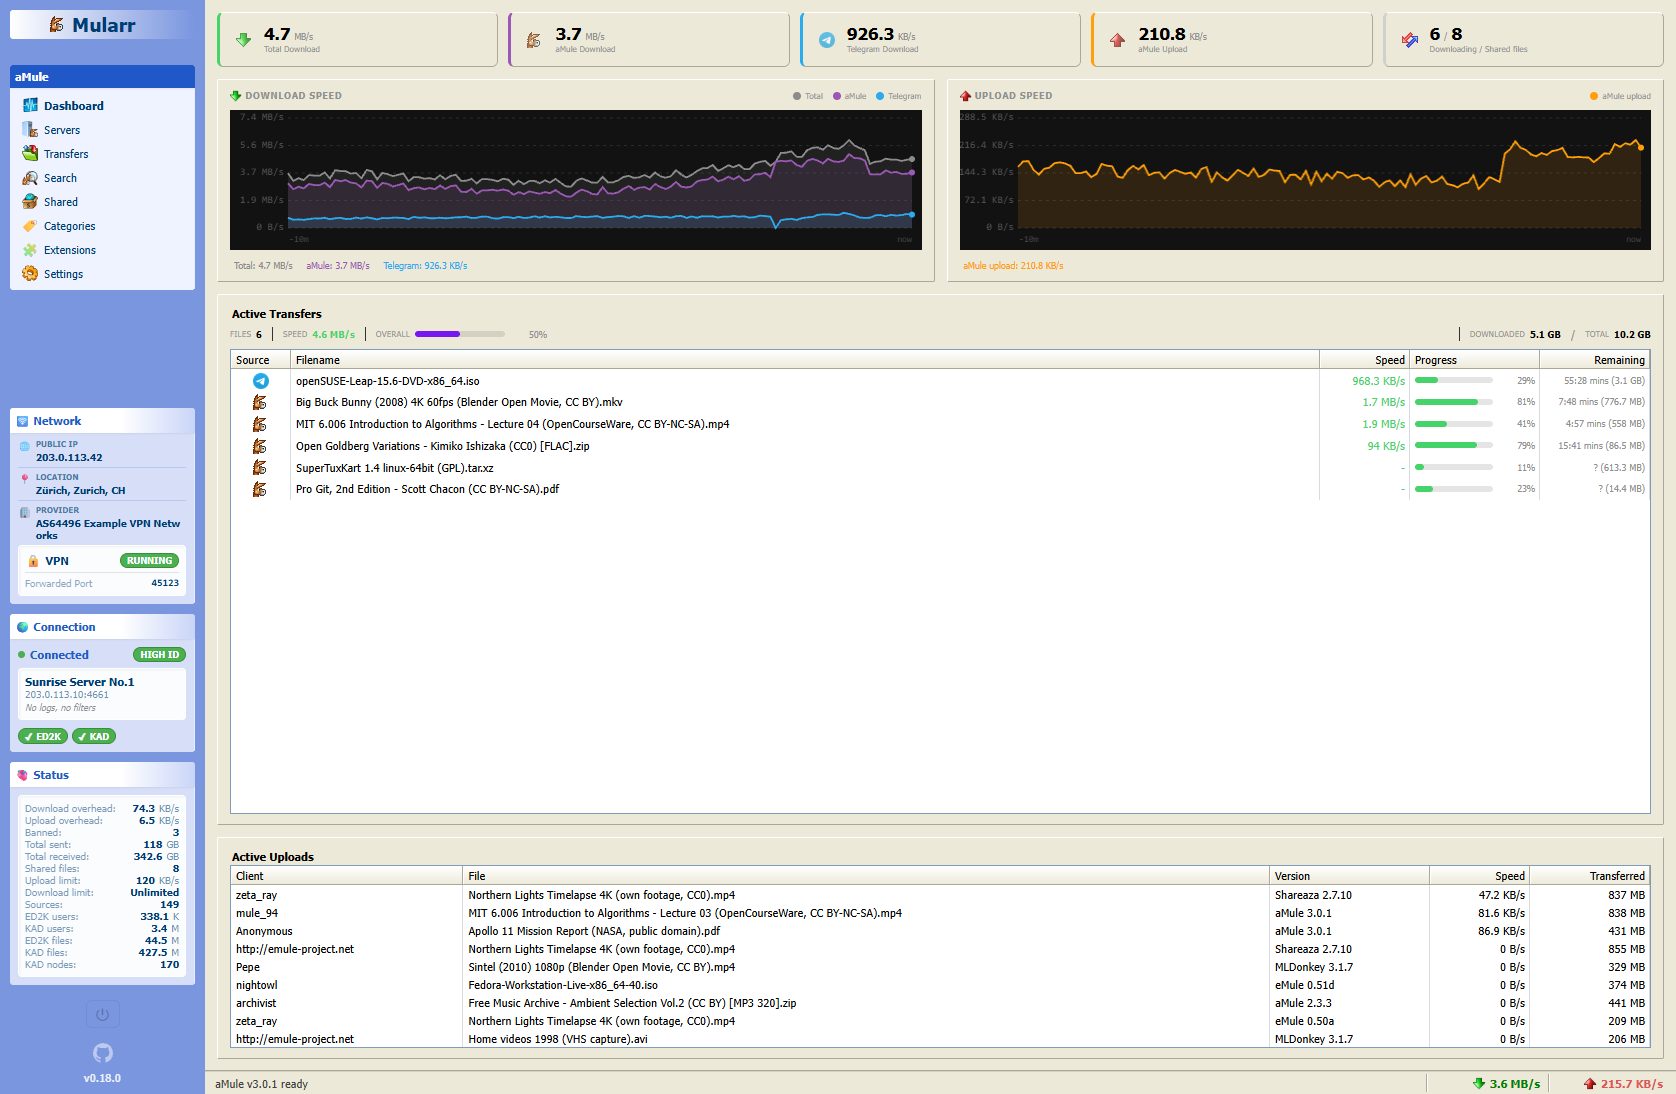Click the Total Download green arrow icon
This screenshot has width=1676, height=1094.
[243, 40]
